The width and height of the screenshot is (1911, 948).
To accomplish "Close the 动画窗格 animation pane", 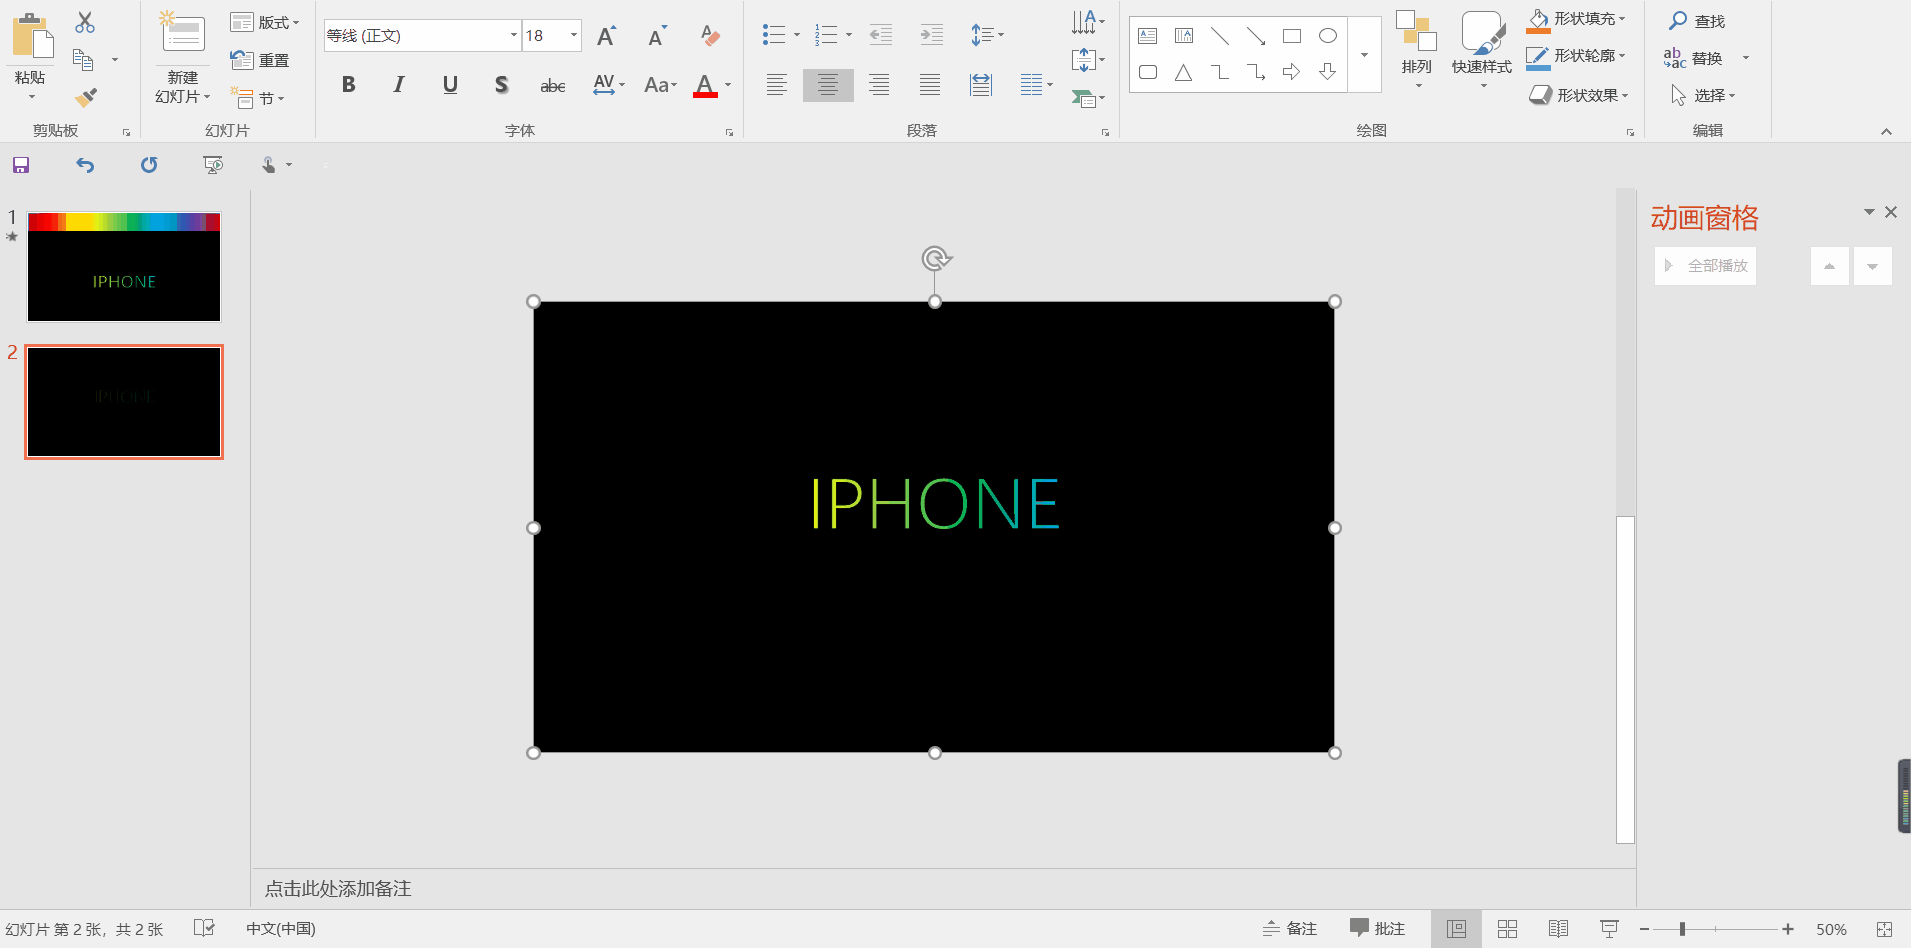I will (1891, 212).
